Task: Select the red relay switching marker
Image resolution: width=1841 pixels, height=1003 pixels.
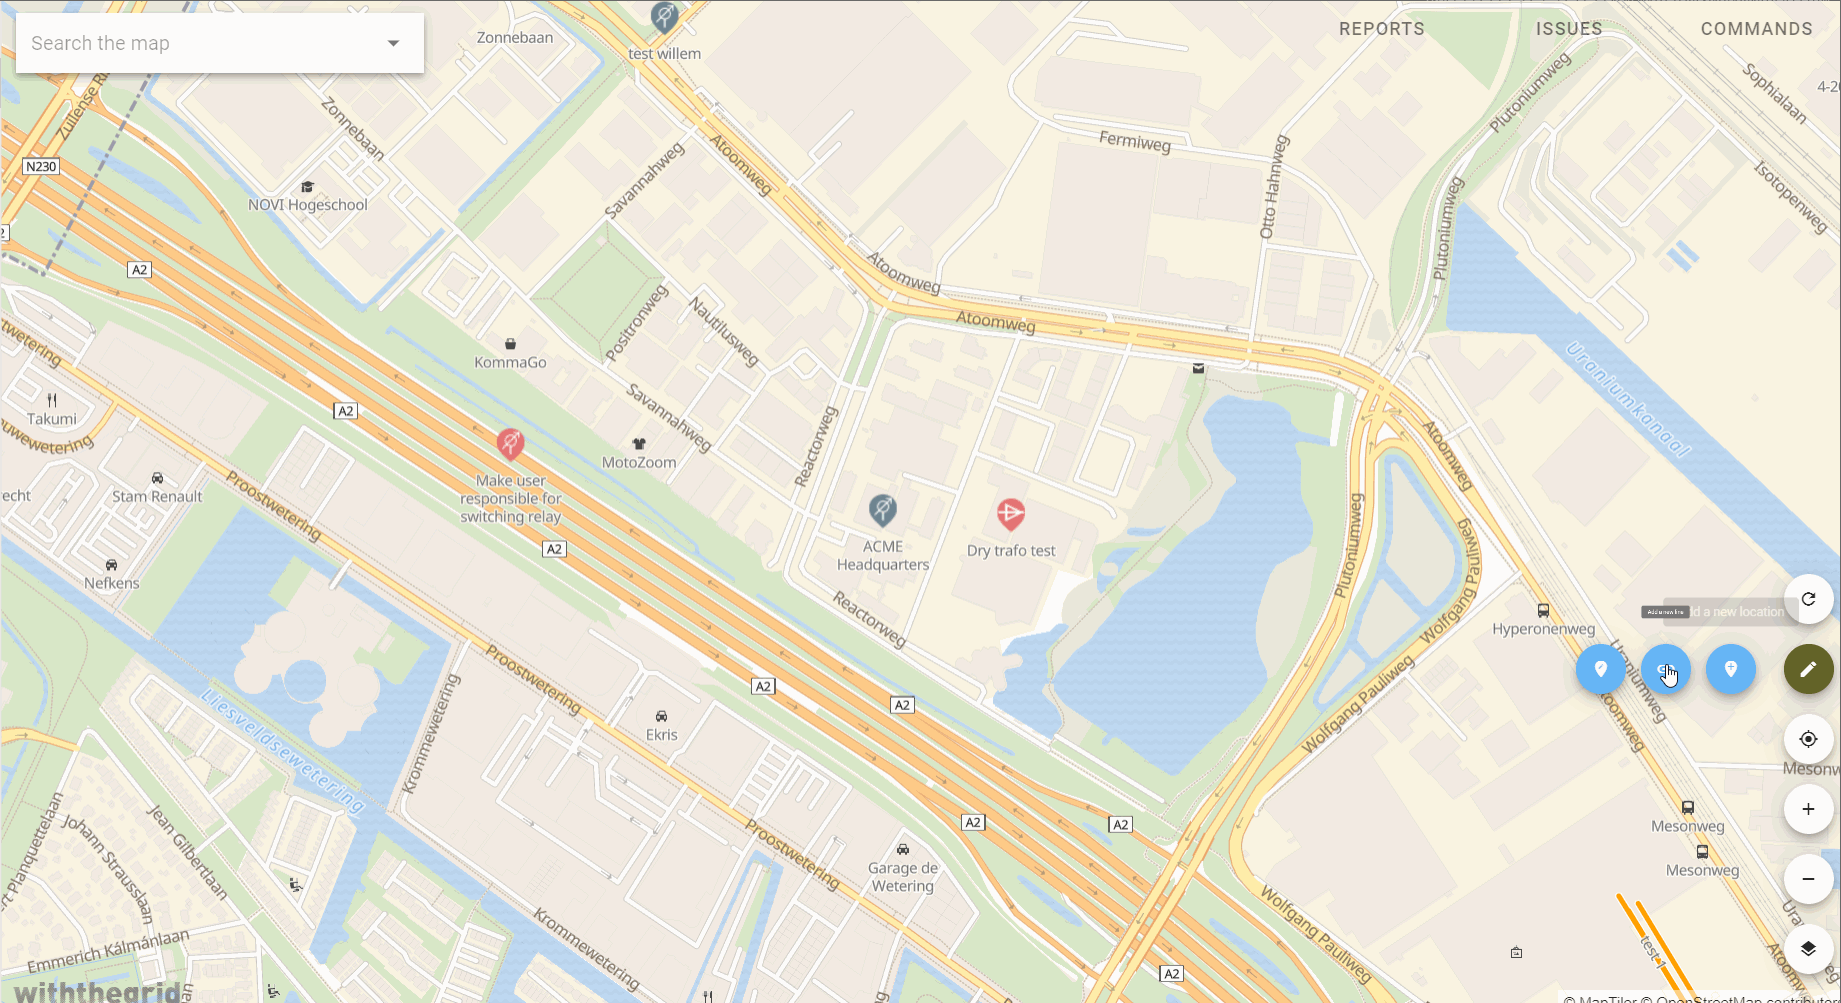Action: (510, 444)
